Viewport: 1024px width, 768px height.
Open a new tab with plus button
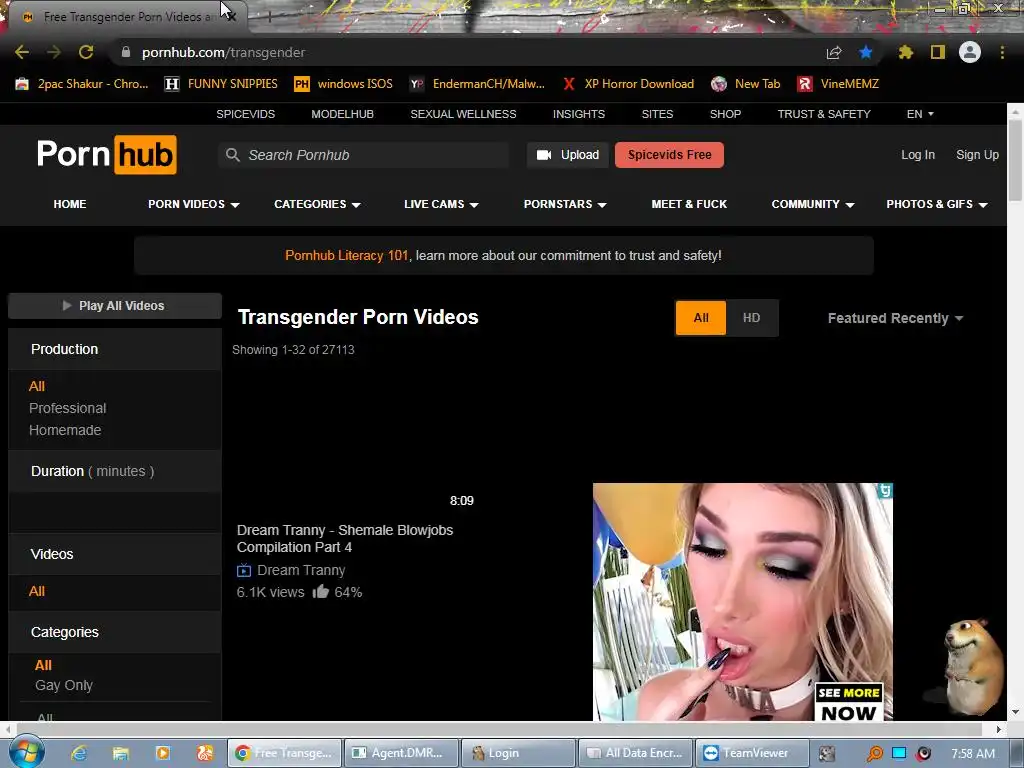[269, 17]
